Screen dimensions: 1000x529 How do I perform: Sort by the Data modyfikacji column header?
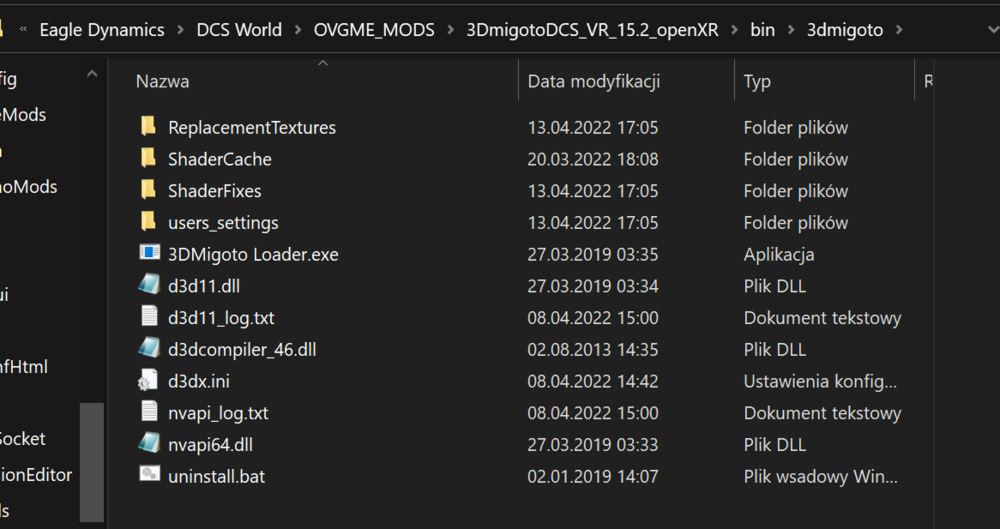click(594, 82)
